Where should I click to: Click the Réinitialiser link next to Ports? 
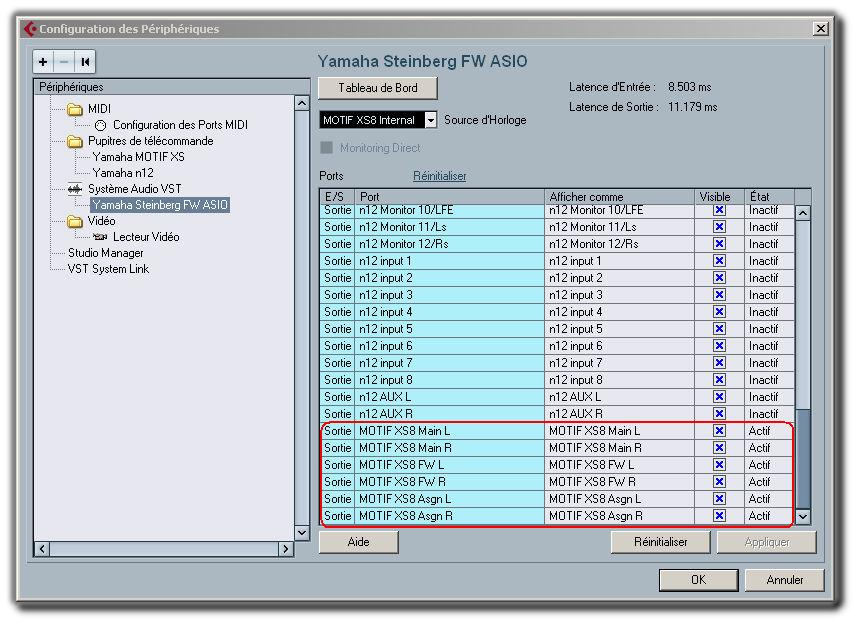(439, 176)
